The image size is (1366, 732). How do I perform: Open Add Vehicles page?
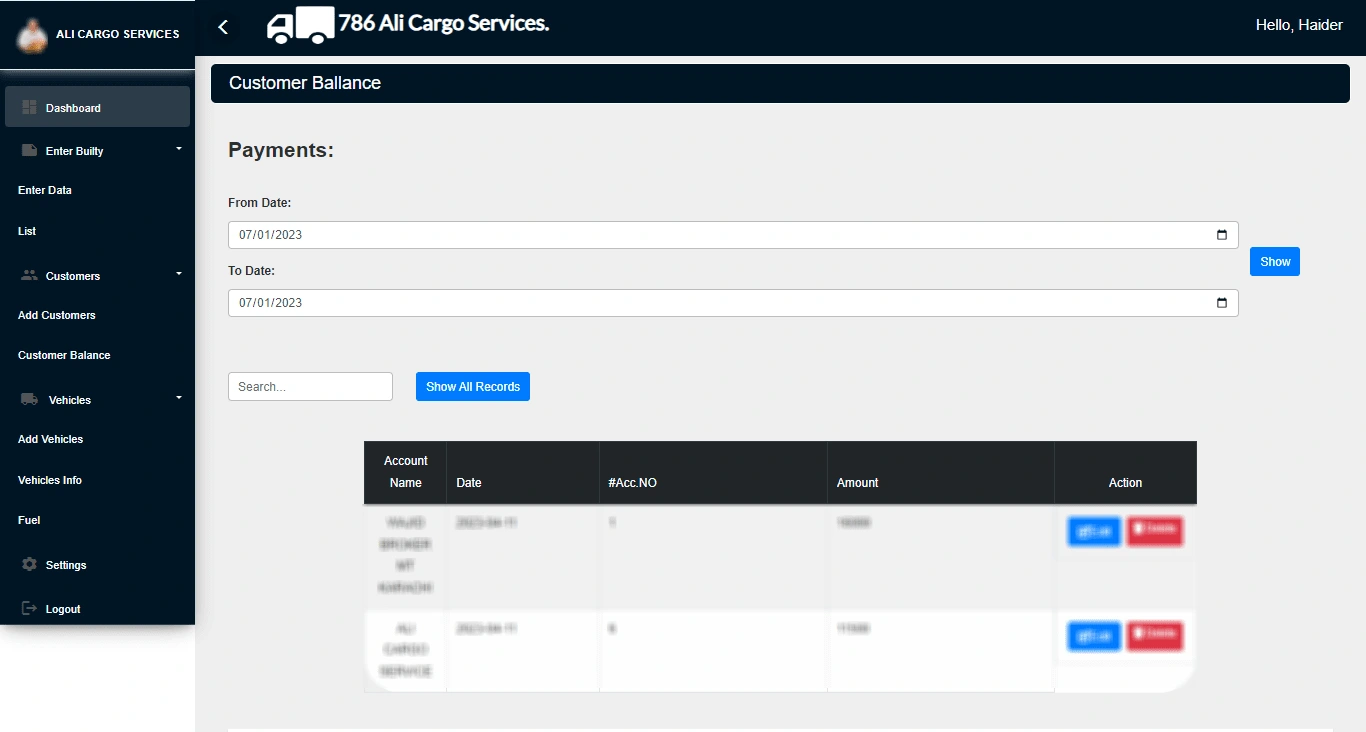pos(50,439)
